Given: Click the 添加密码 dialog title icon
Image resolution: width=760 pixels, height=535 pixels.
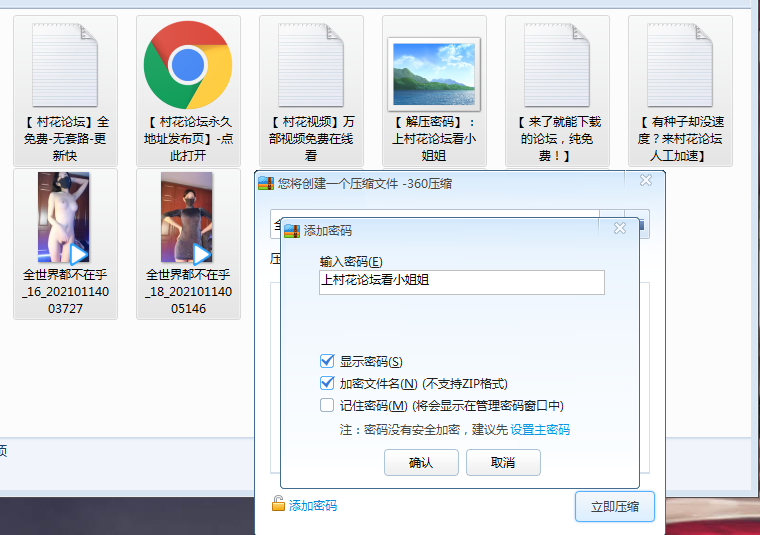Looking at the screenshot, I should click(292, 230).
